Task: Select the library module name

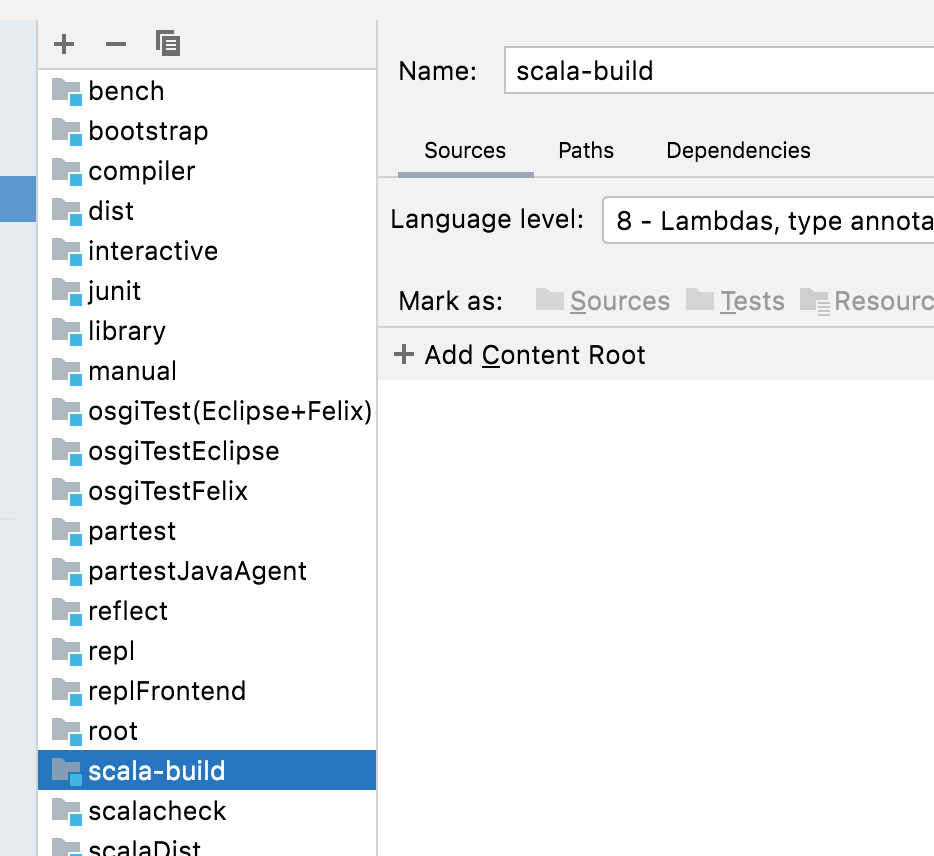Action: [127, 331]
